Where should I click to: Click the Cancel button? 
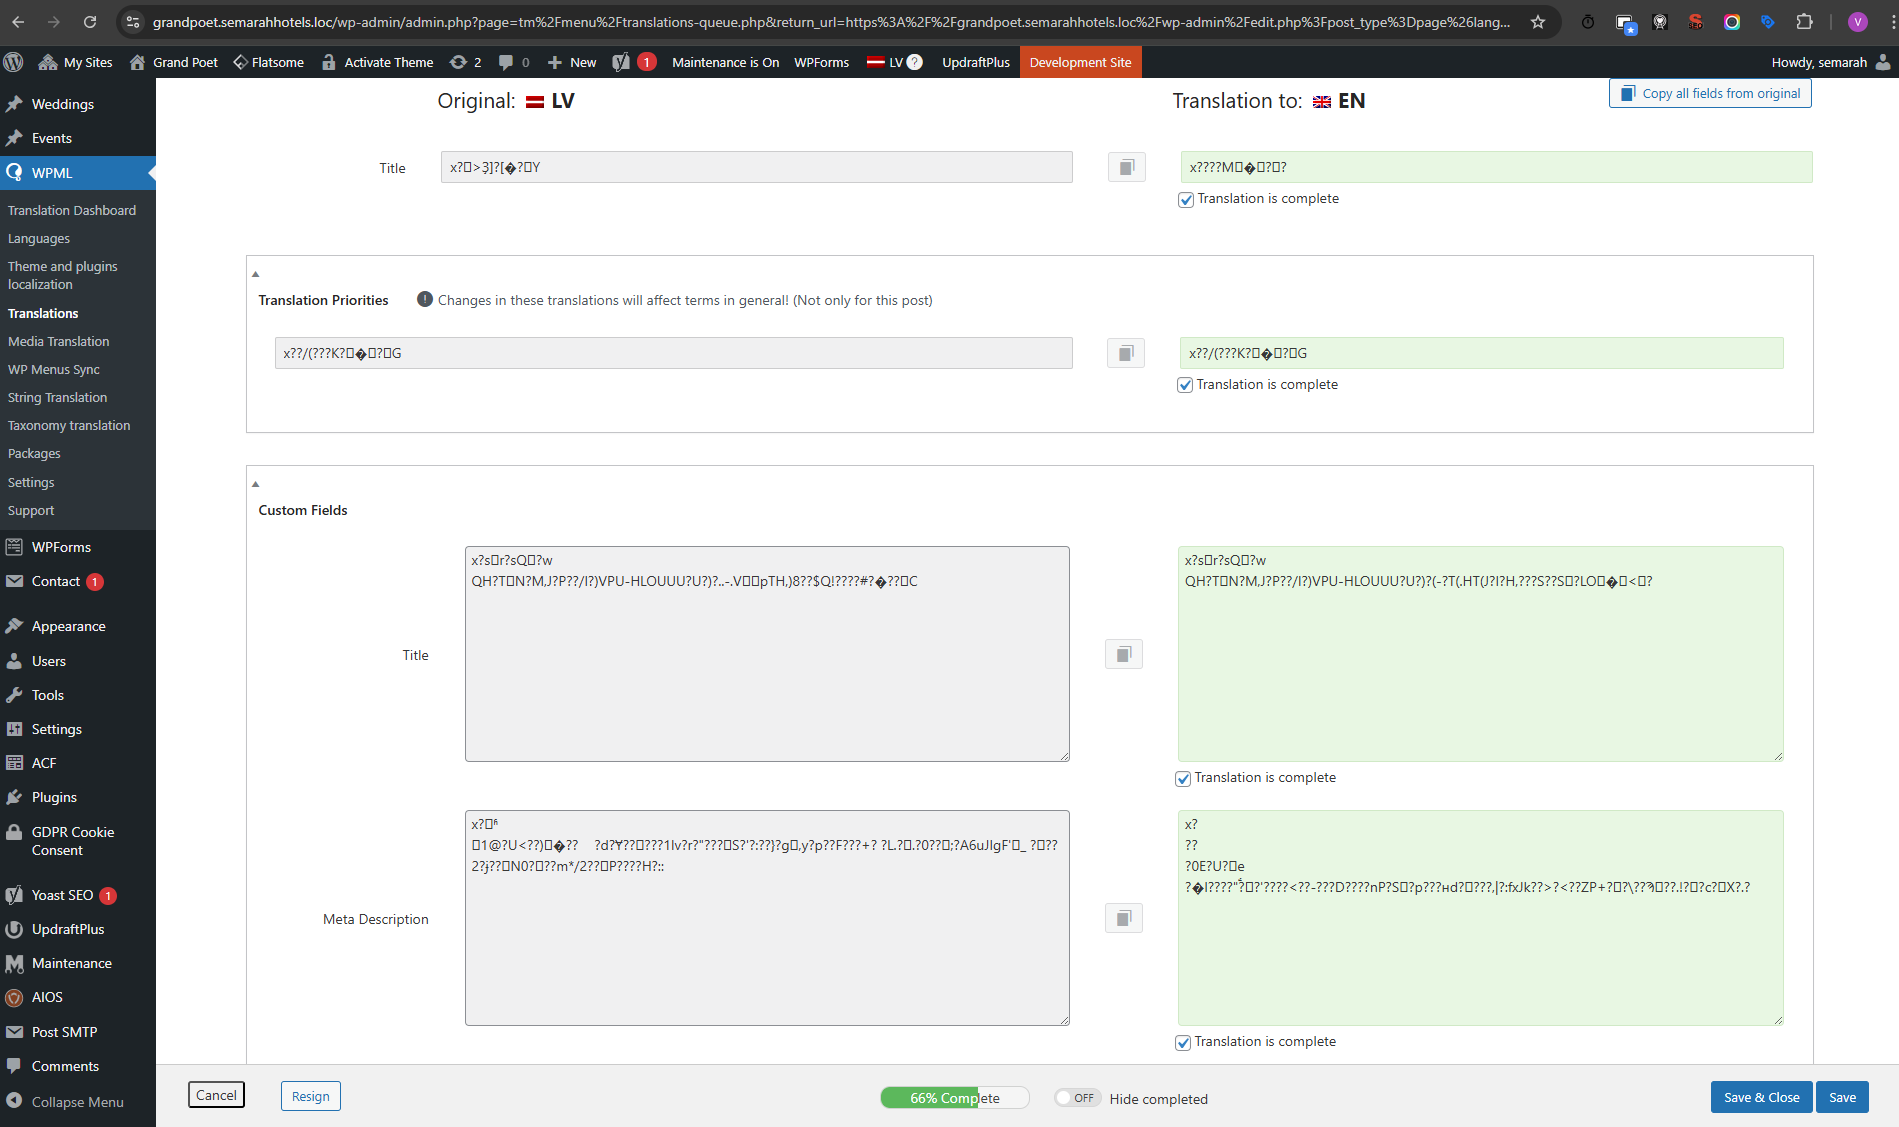coord(216,1095)
